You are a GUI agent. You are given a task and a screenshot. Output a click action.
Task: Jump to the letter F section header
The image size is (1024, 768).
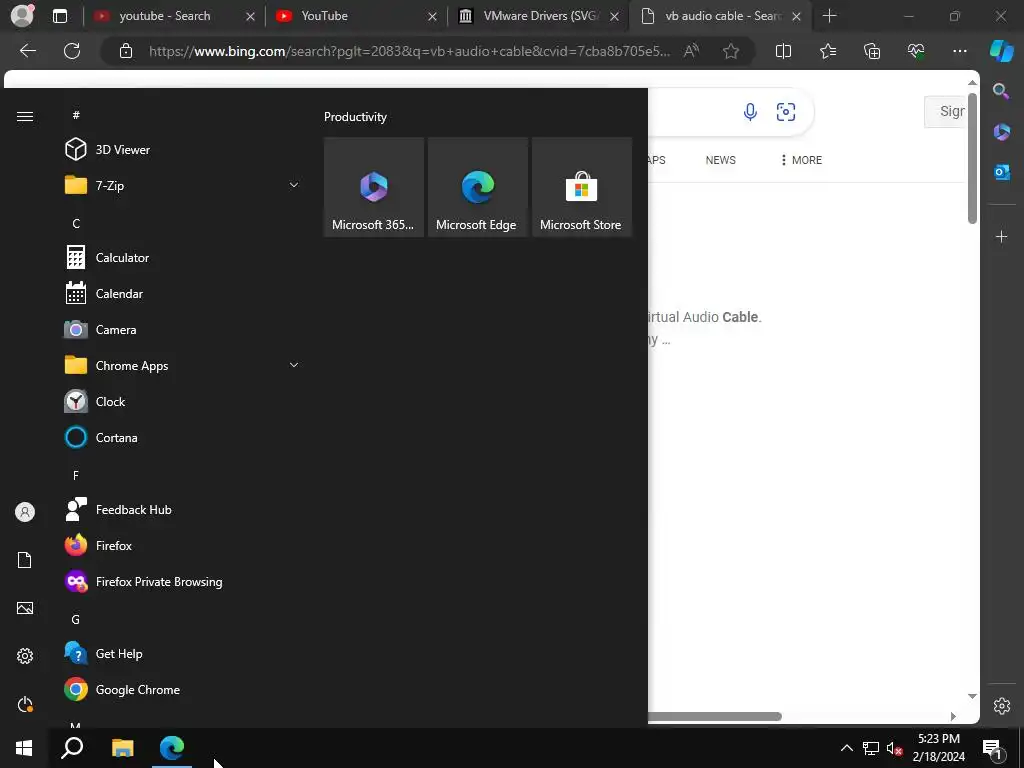tap(76, 475)
